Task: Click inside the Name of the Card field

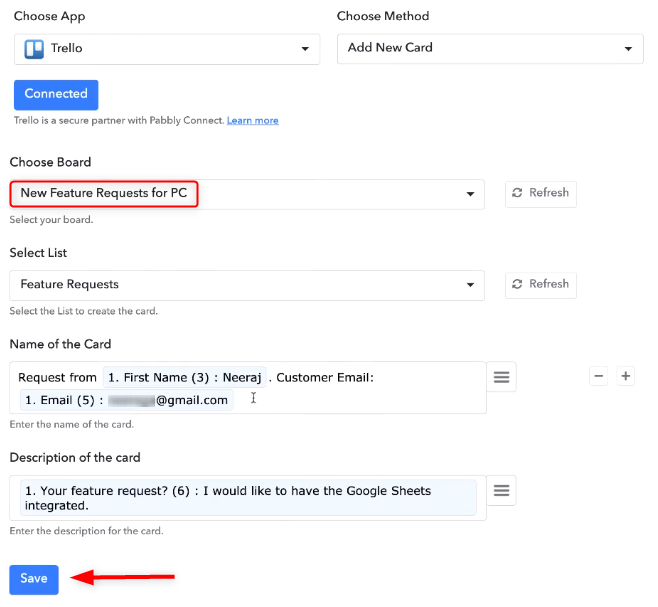Action: pos(248,387)
